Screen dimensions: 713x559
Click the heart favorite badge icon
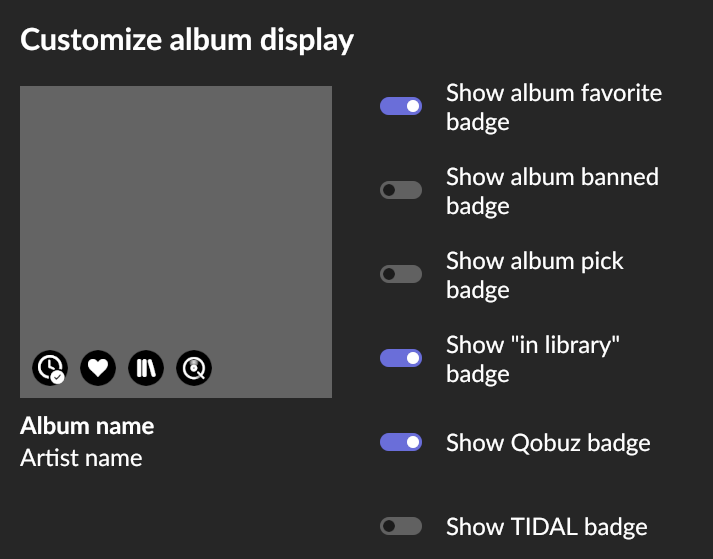98,368
